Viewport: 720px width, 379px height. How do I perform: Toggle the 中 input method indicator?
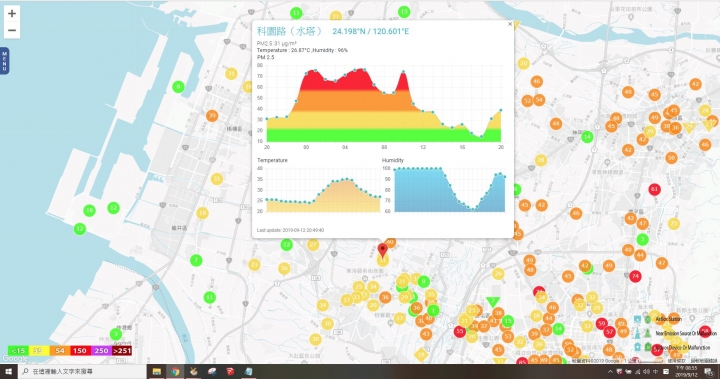pos(655,372)
